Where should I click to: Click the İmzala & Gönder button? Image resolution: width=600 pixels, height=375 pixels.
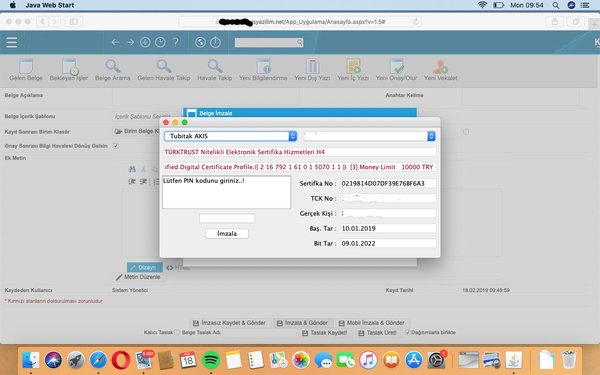pyautogui.click(x=303, y=323)
